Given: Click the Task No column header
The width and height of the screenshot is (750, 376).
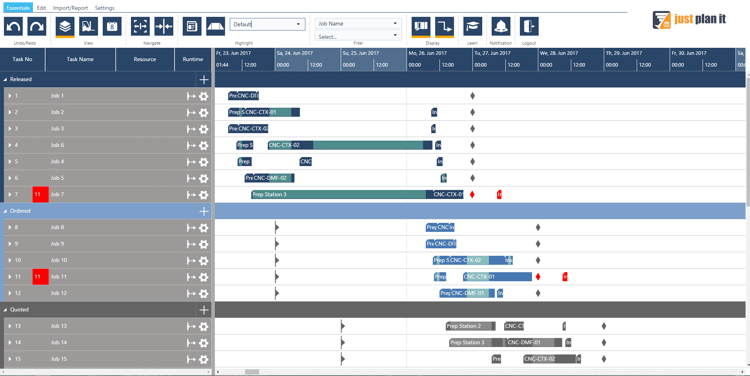Looking at the screenshot, I should click(x=22, y=59).
